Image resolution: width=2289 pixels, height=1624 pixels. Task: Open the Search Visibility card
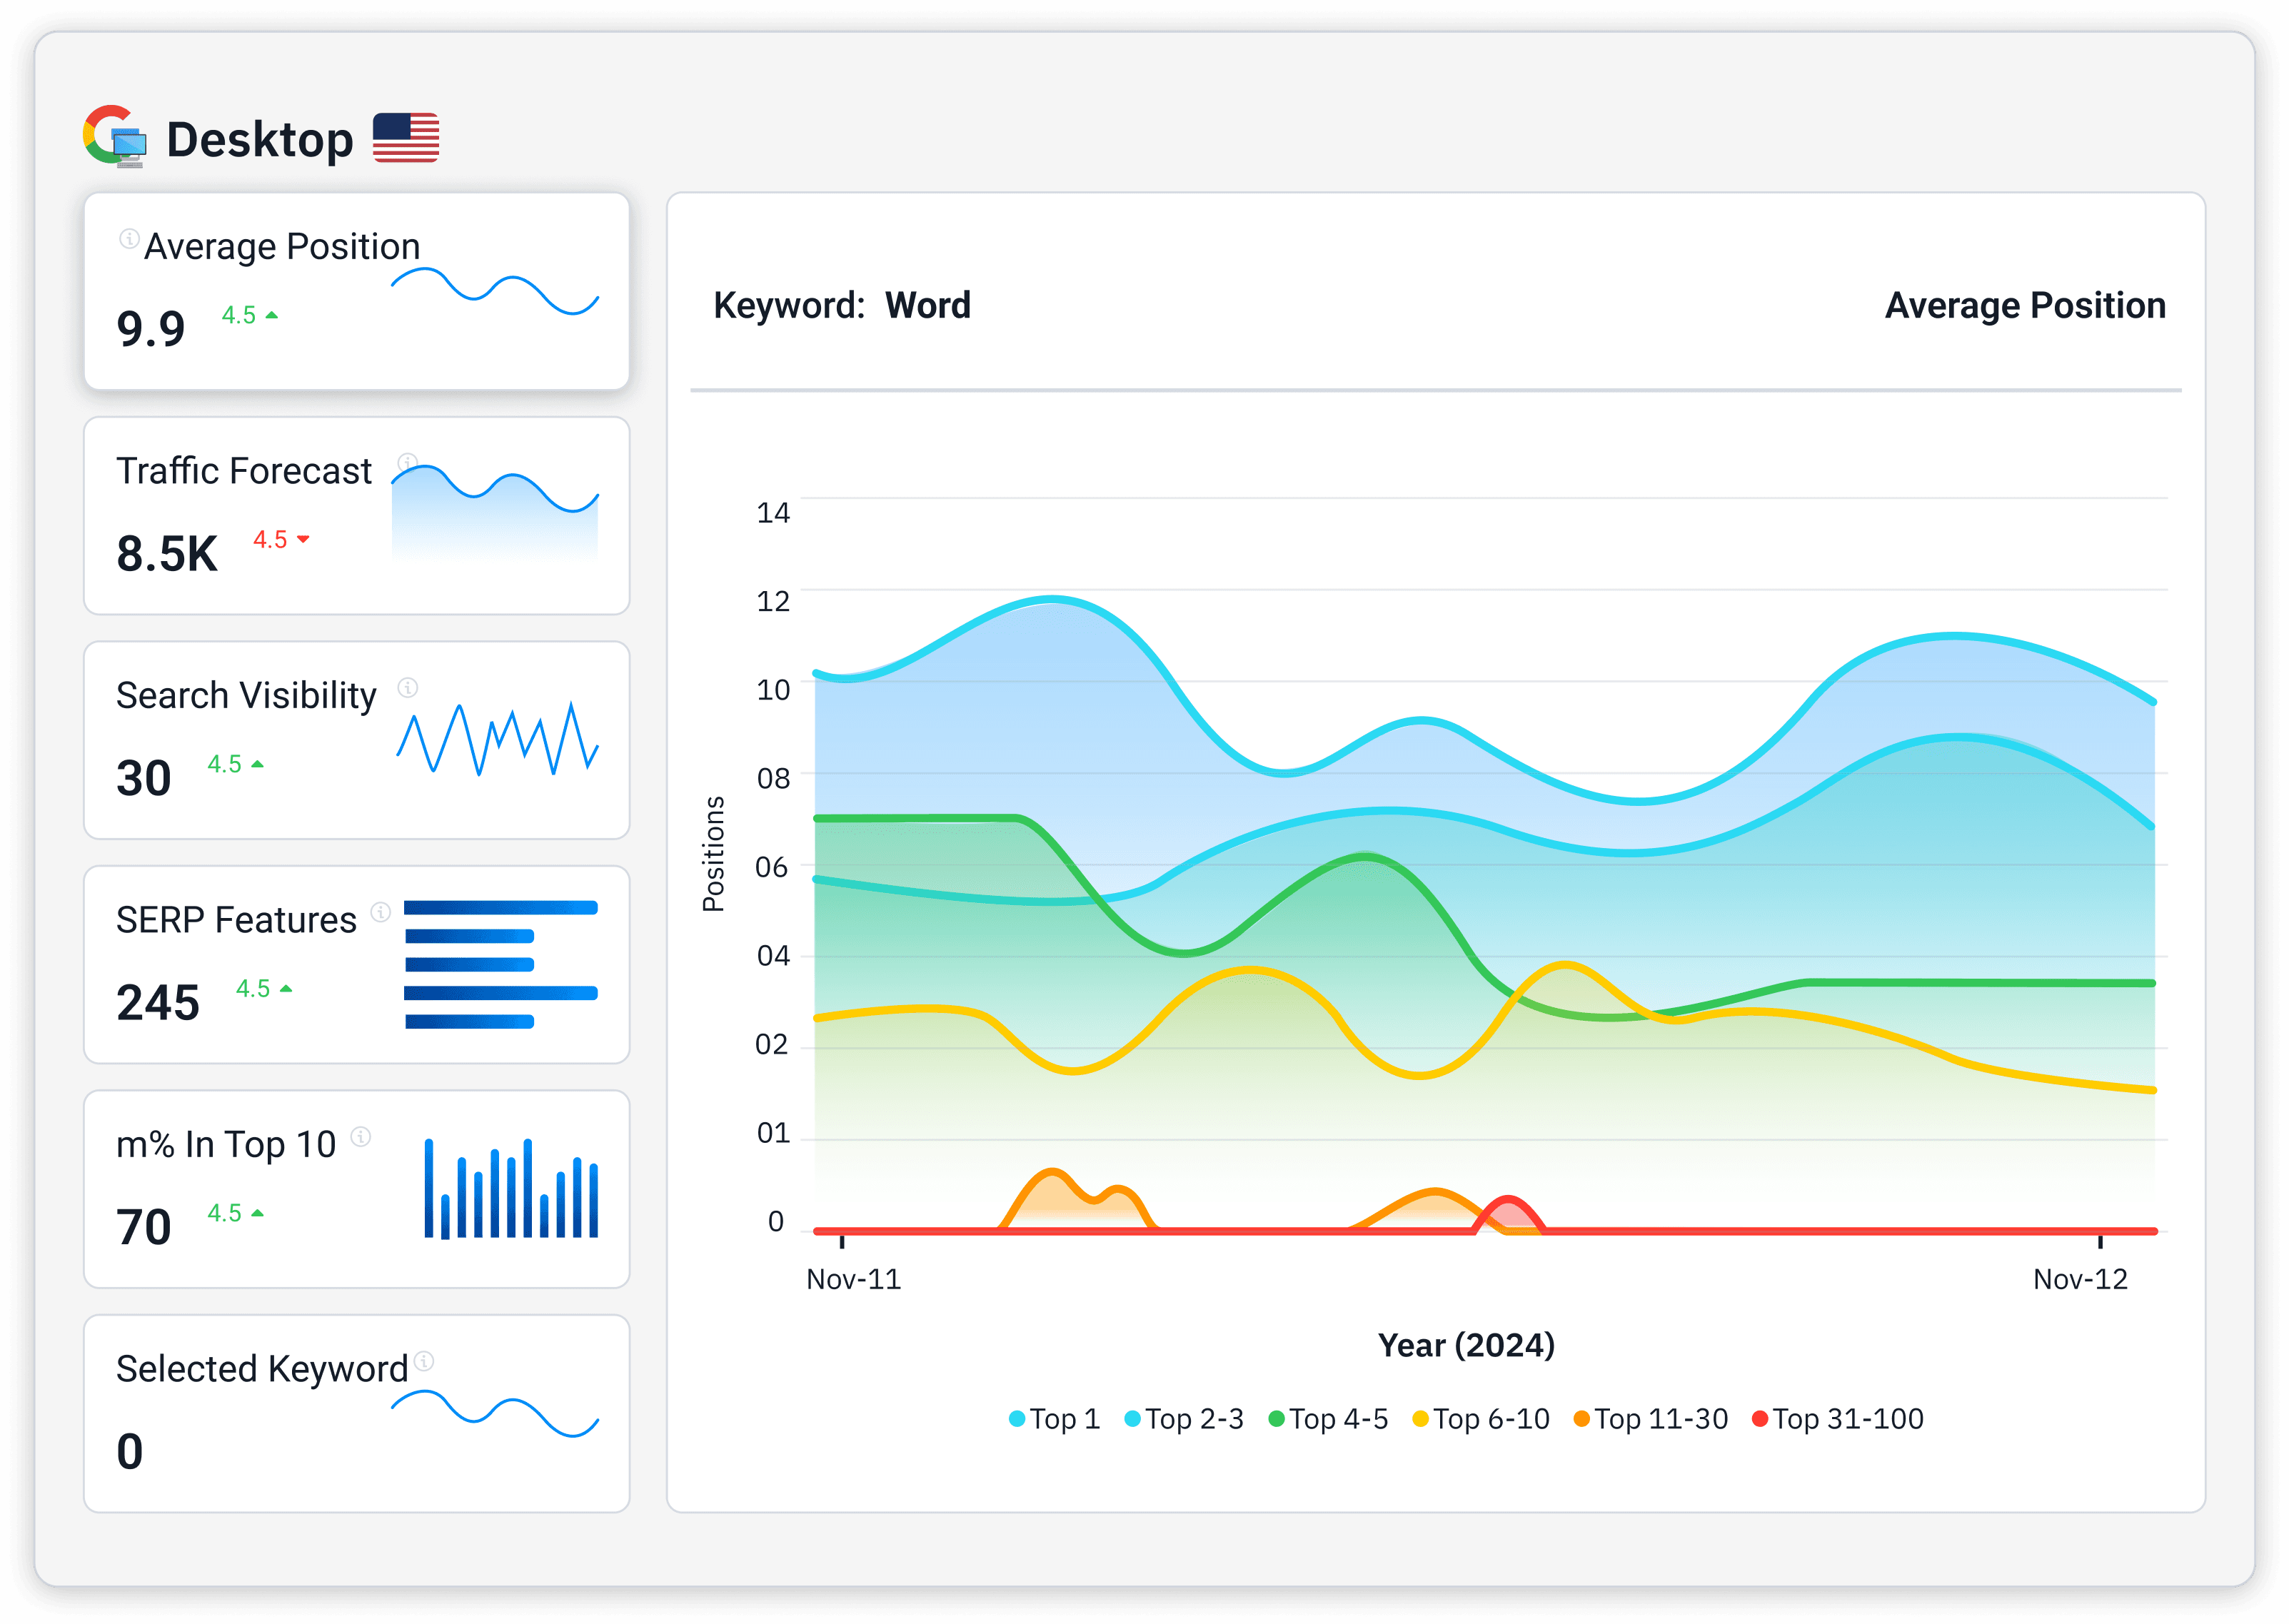tap(357, 740)
